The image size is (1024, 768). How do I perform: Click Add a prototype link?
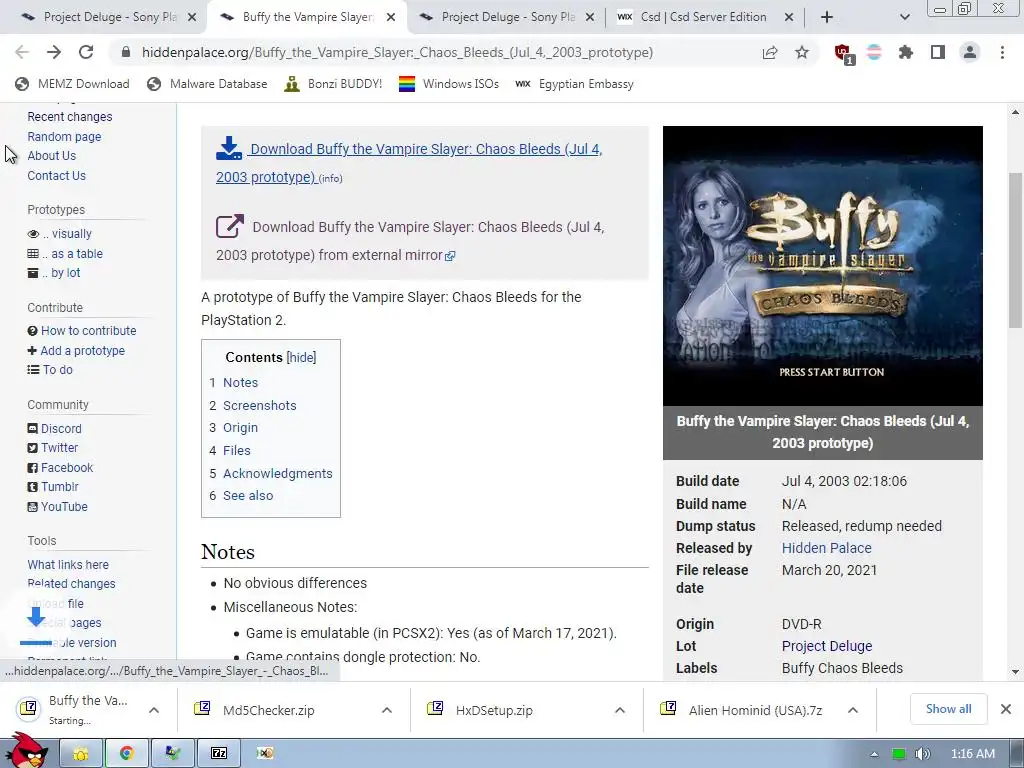tap(82, 351)
